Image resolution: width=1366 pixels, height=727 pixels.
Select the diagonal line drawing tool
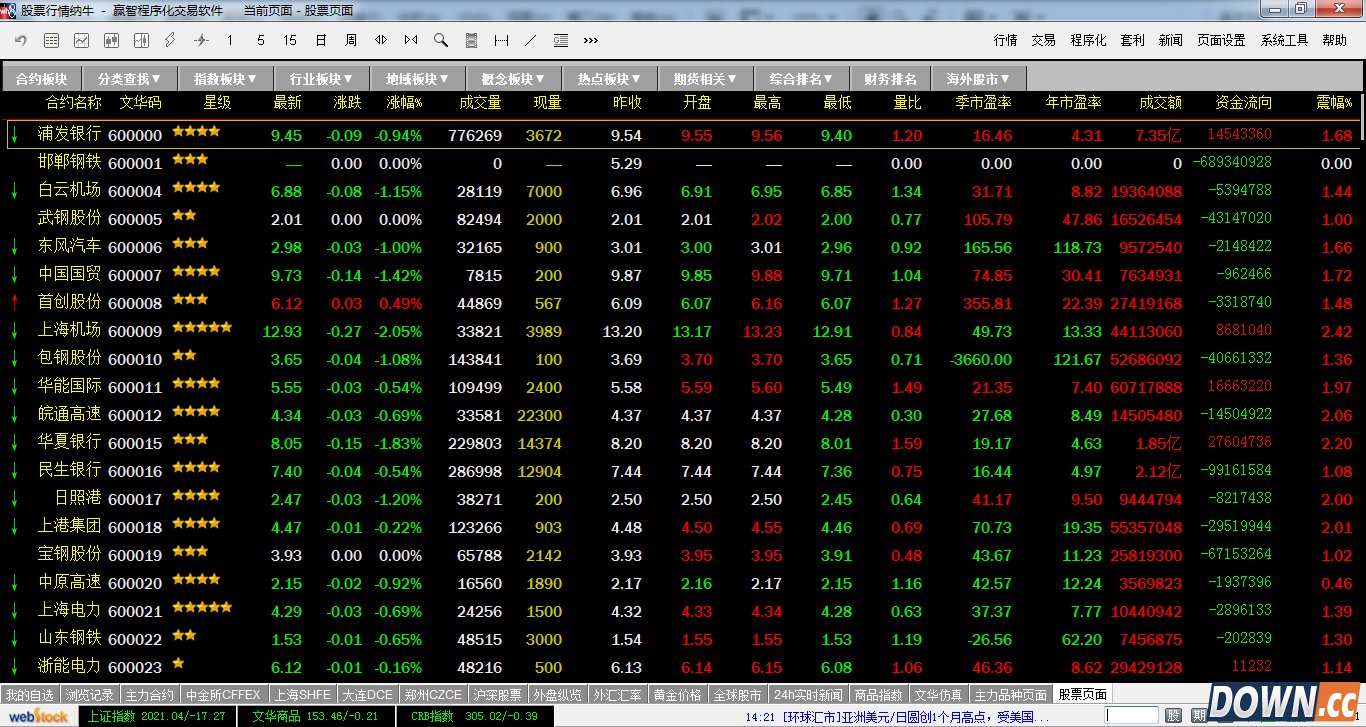coord(531,40)
